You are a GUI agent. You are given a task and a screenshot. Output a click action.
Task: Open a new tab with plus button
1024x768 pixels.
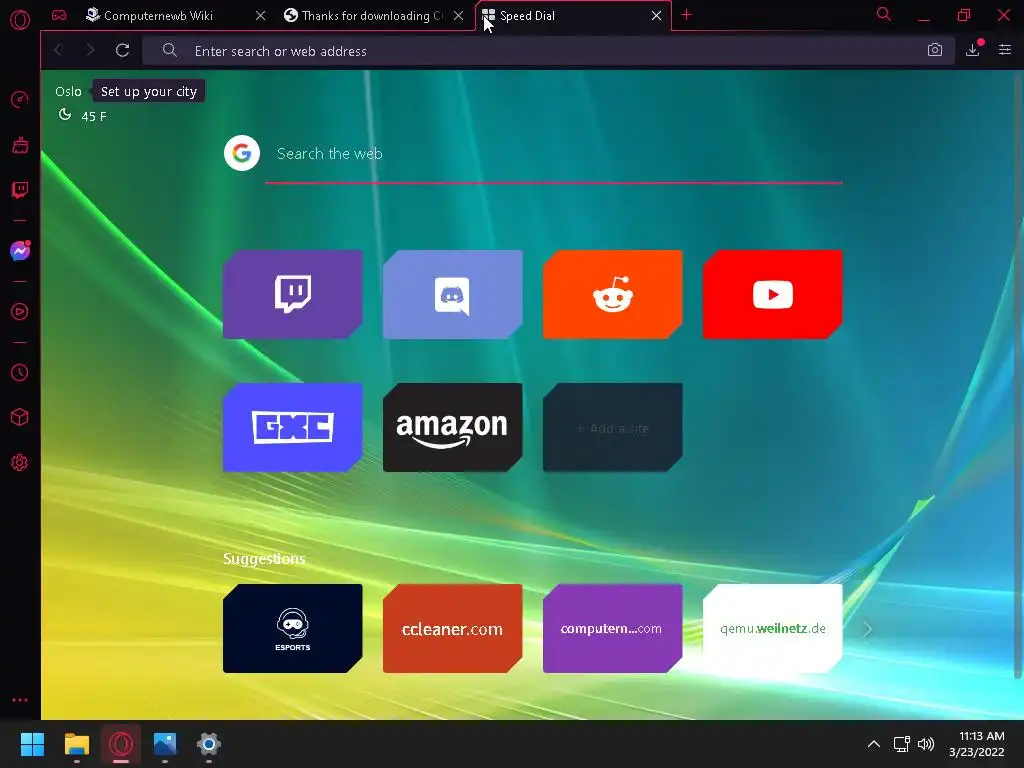click(x=686, y=15)
